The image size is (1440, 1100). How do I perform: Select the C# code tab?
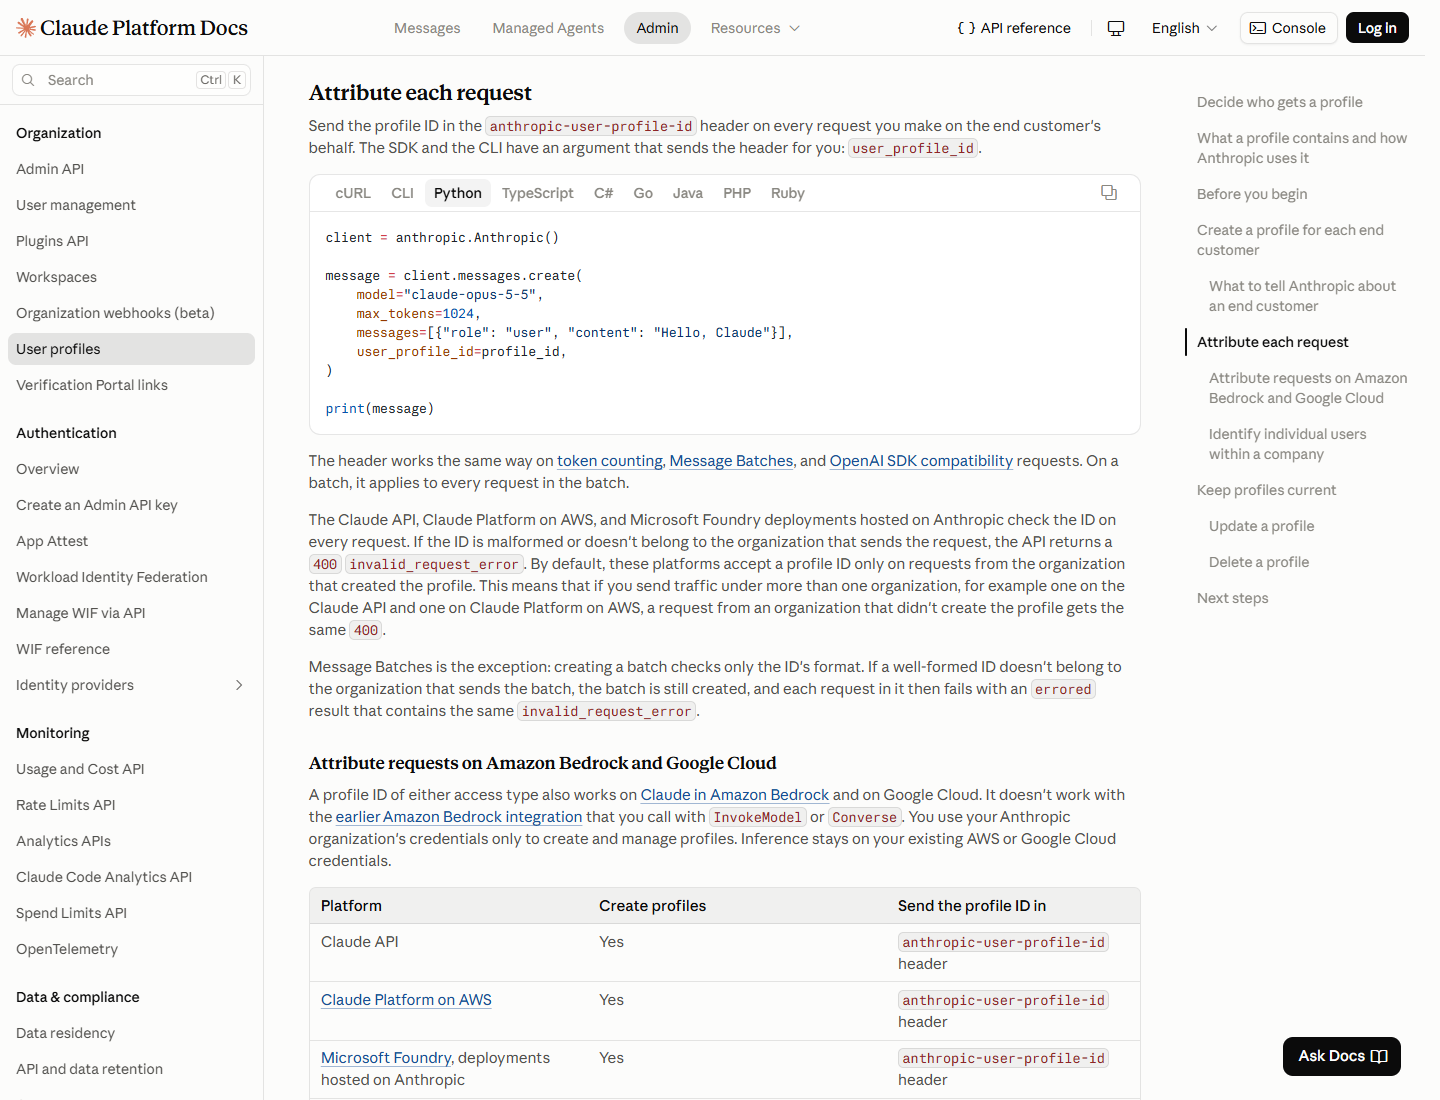point(603,193)
